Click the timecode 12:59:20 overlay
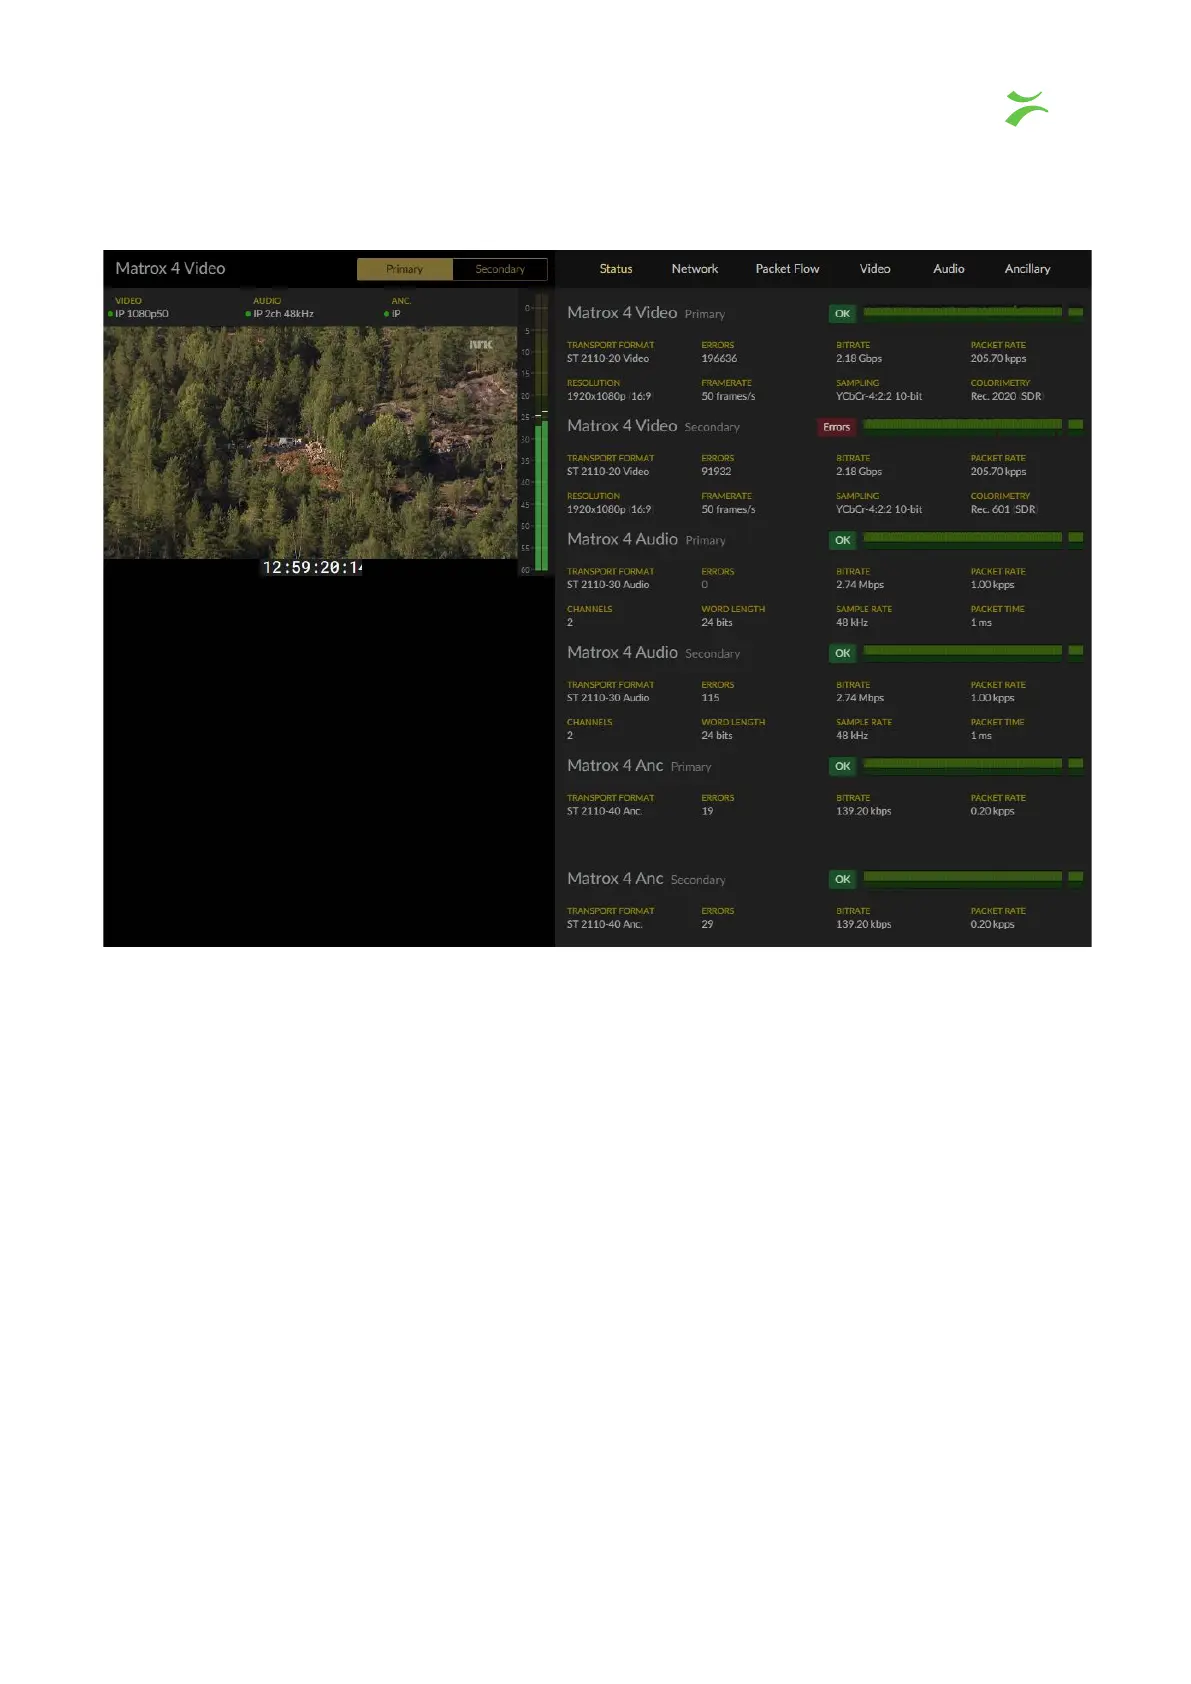This screenshot has height=1684, width=1191. coord(312,567)
